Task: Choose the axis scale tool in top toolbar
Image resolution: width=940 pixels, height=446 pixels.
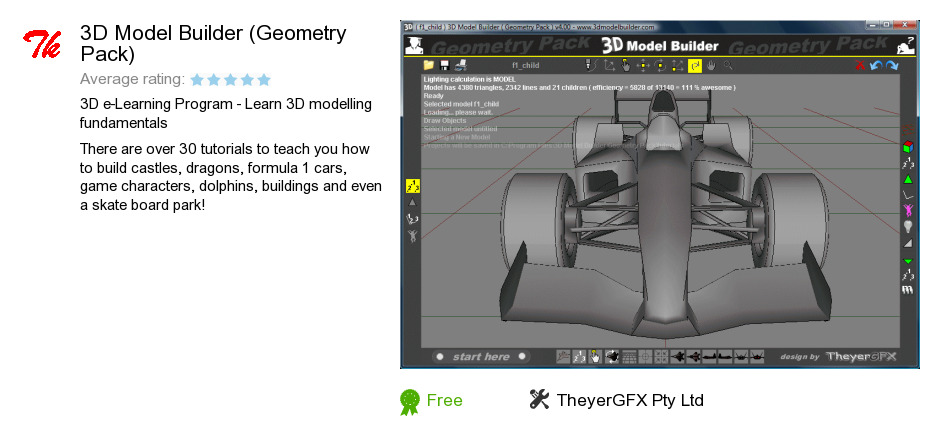Action: [609, 65]
